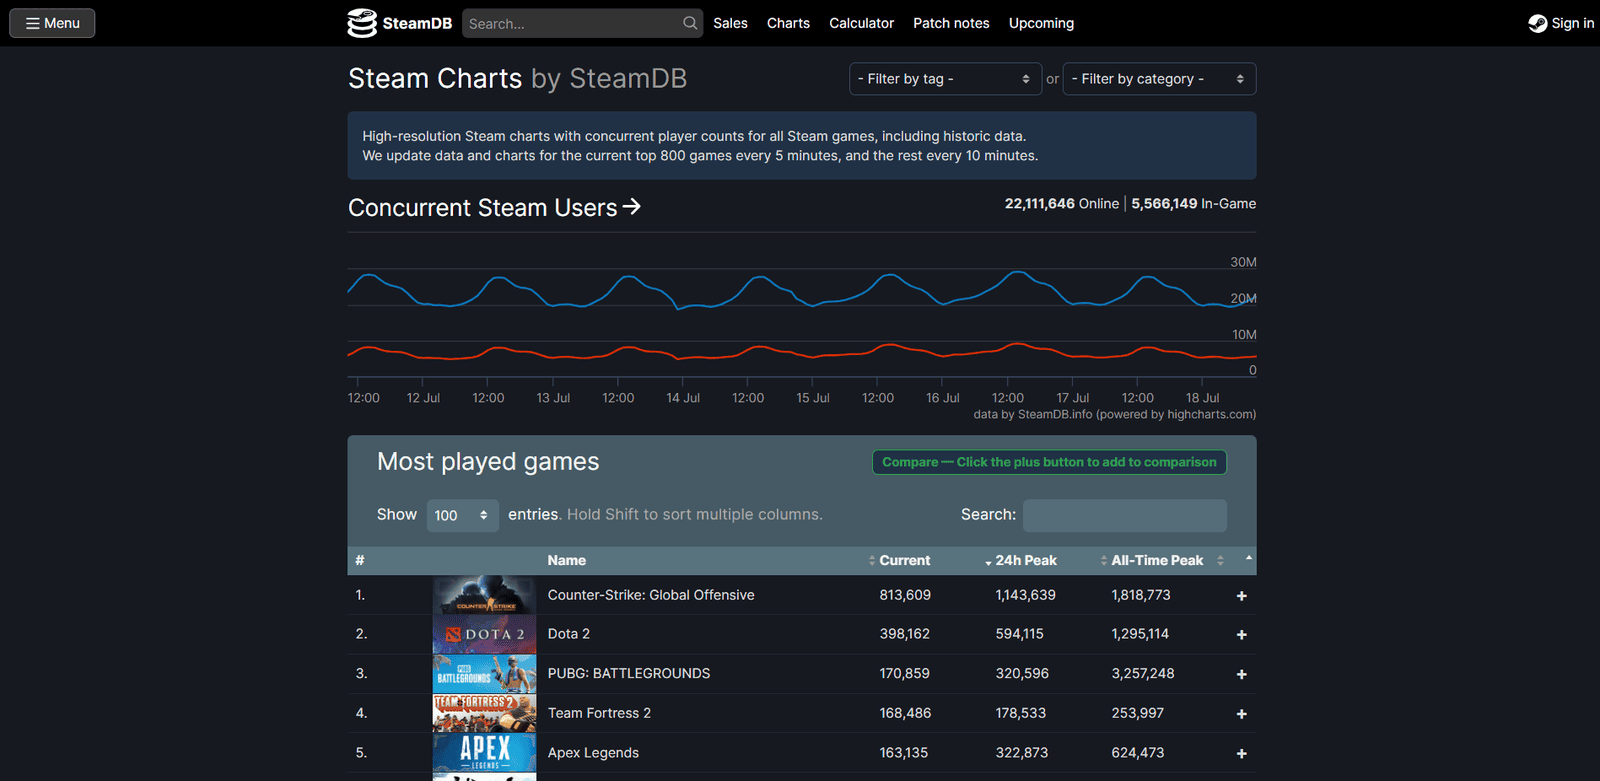
Task: Click the '398,162' current players cell
Action: pyautogui.click(x=905, y=634)
